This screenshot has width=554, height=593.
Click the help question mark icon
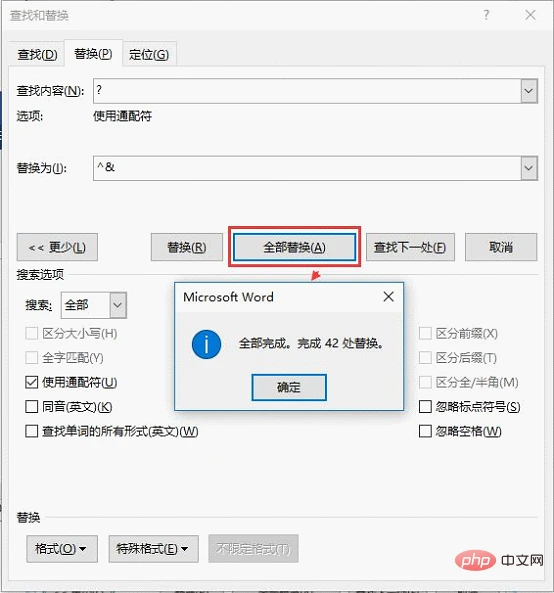coord(486,15)
